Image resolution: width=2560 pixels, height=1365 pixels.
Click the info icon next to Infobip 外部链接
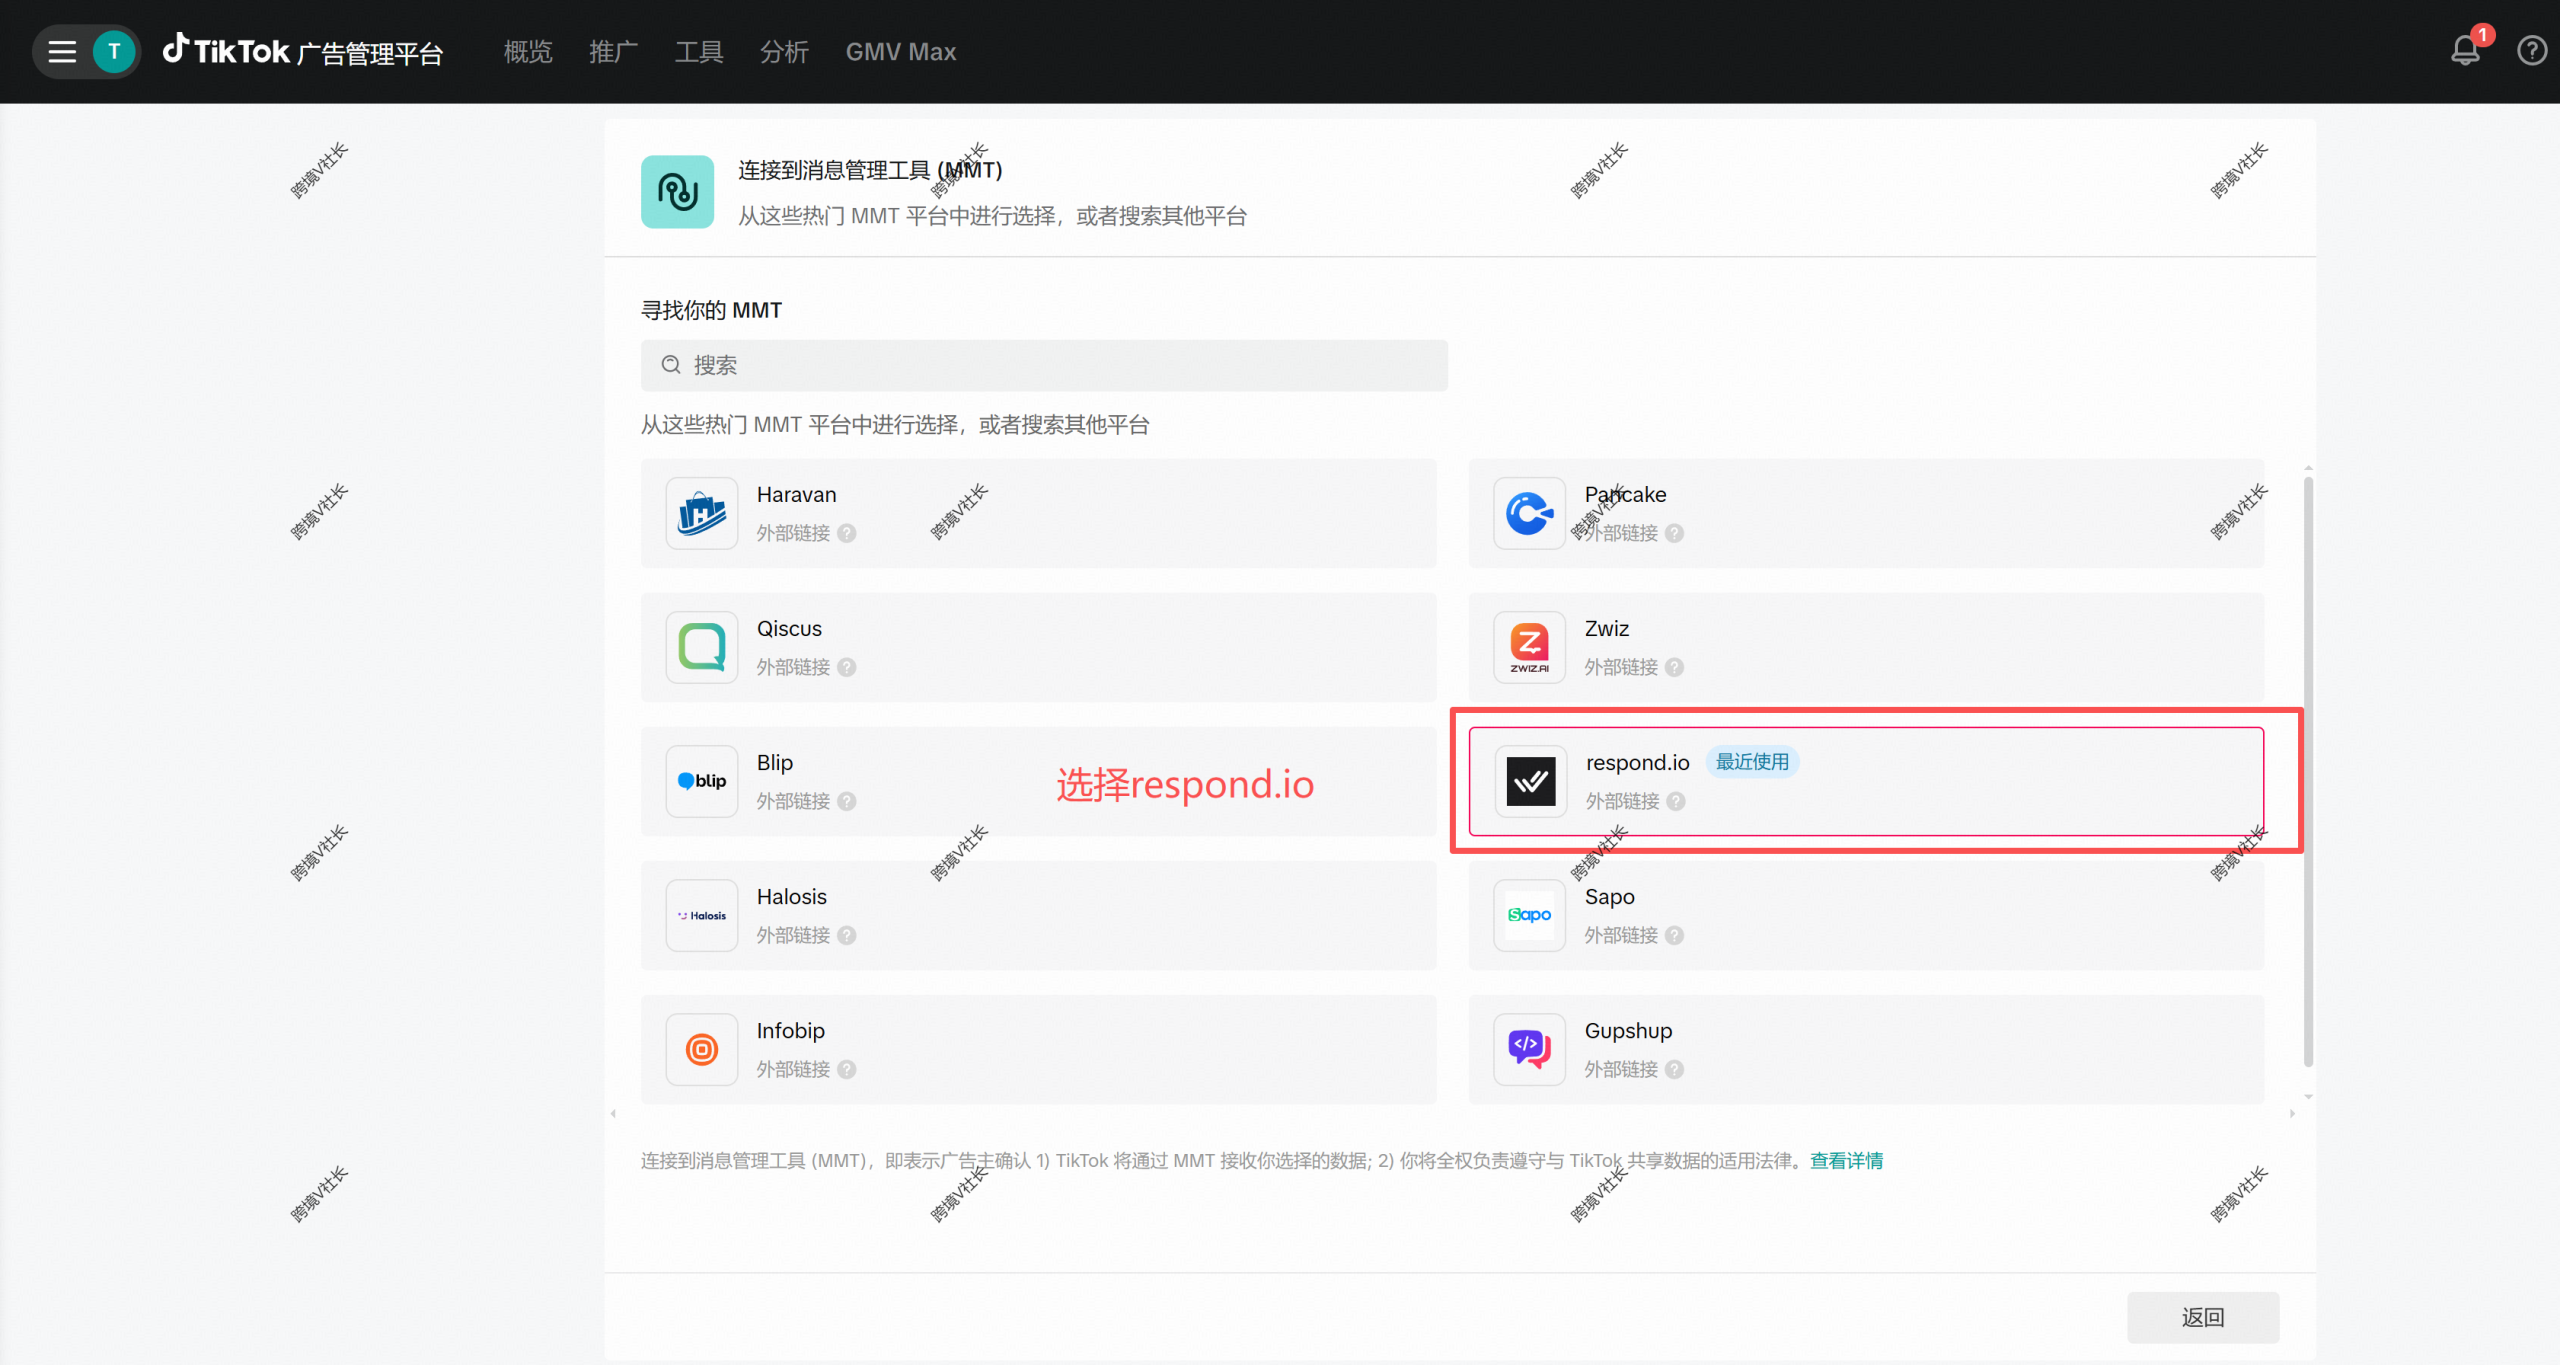847,1069
